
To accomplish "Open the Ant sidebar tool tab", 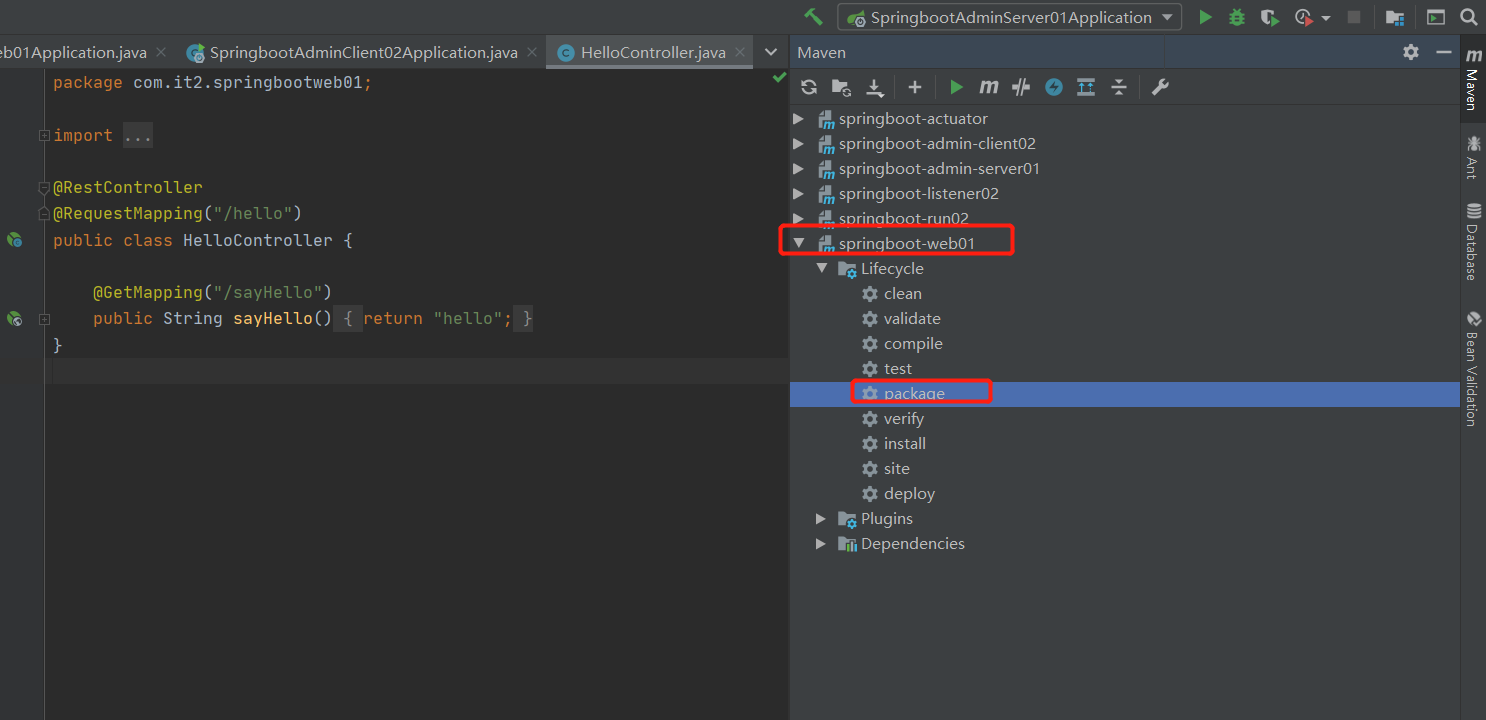I will point(1472,156).
